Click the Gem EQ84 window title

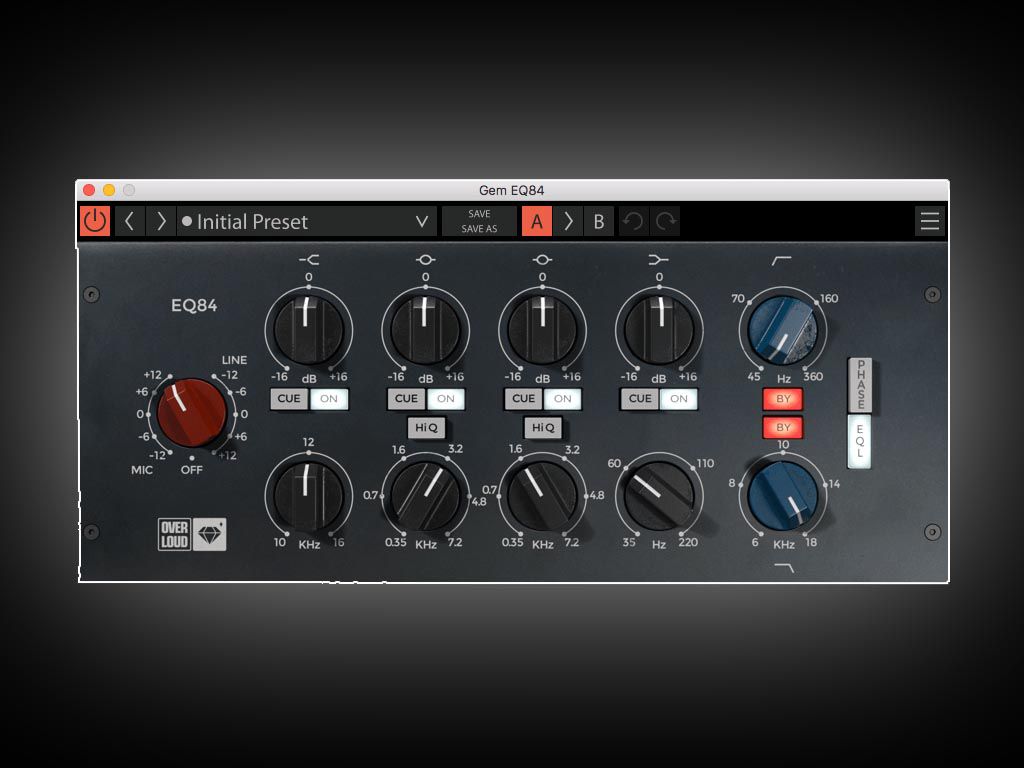[511, 190]
